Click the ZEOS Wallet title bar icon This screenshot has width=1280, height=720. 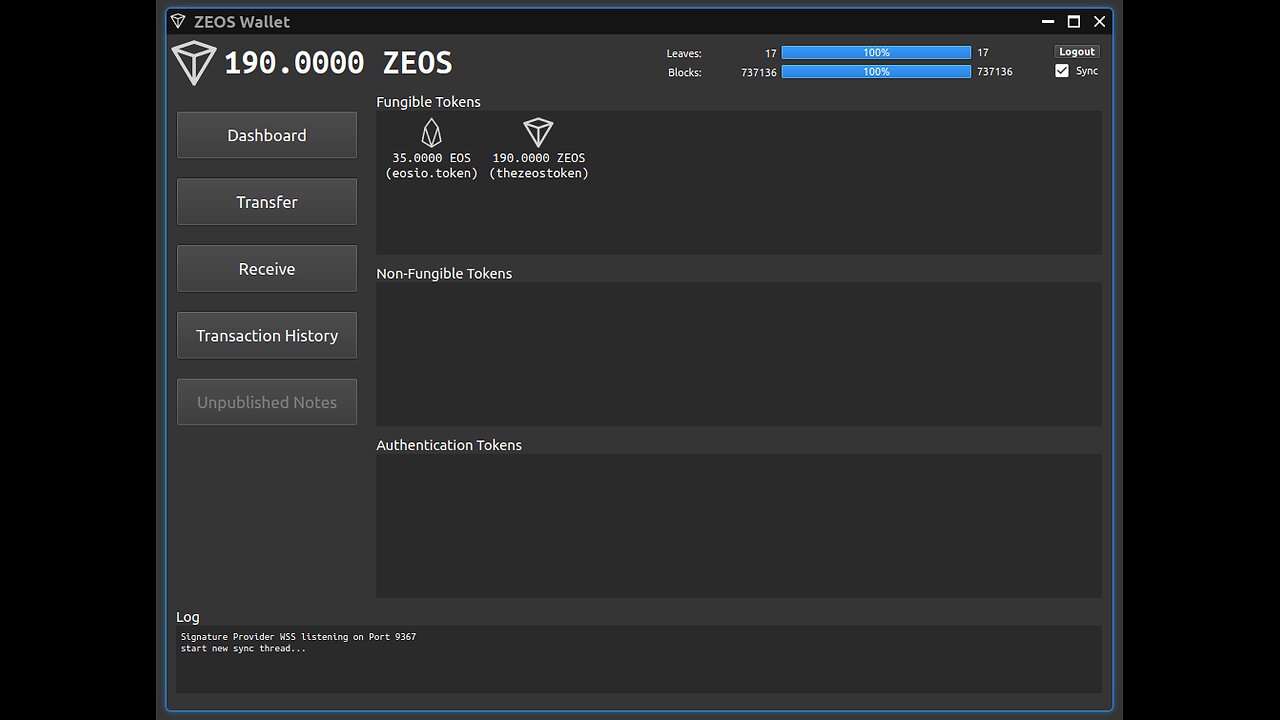coord(178,21)
